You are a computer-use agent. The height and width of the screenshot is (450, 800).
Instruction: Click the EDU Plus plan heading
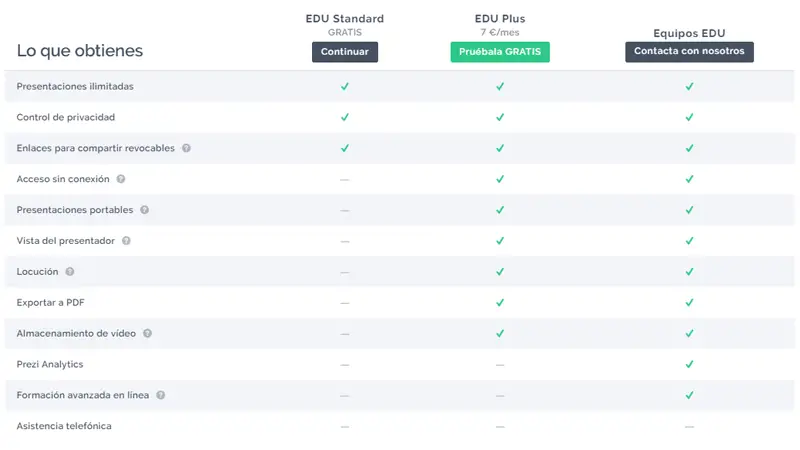[500, 18]
